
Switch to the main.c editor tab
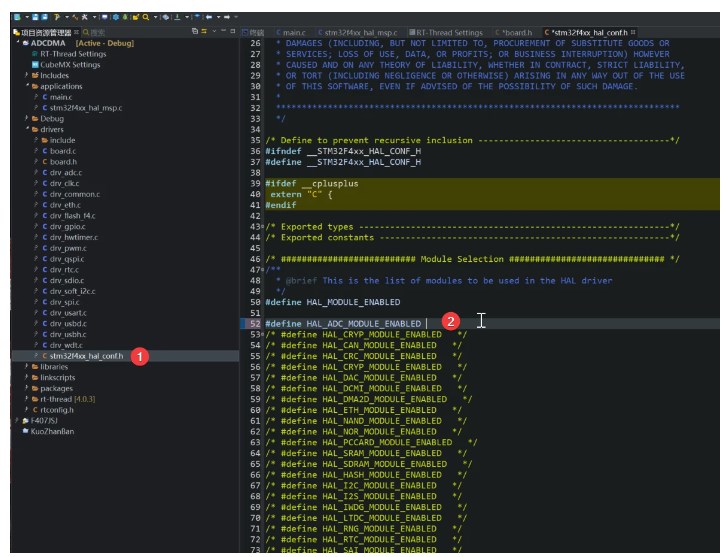pos(295,32)
